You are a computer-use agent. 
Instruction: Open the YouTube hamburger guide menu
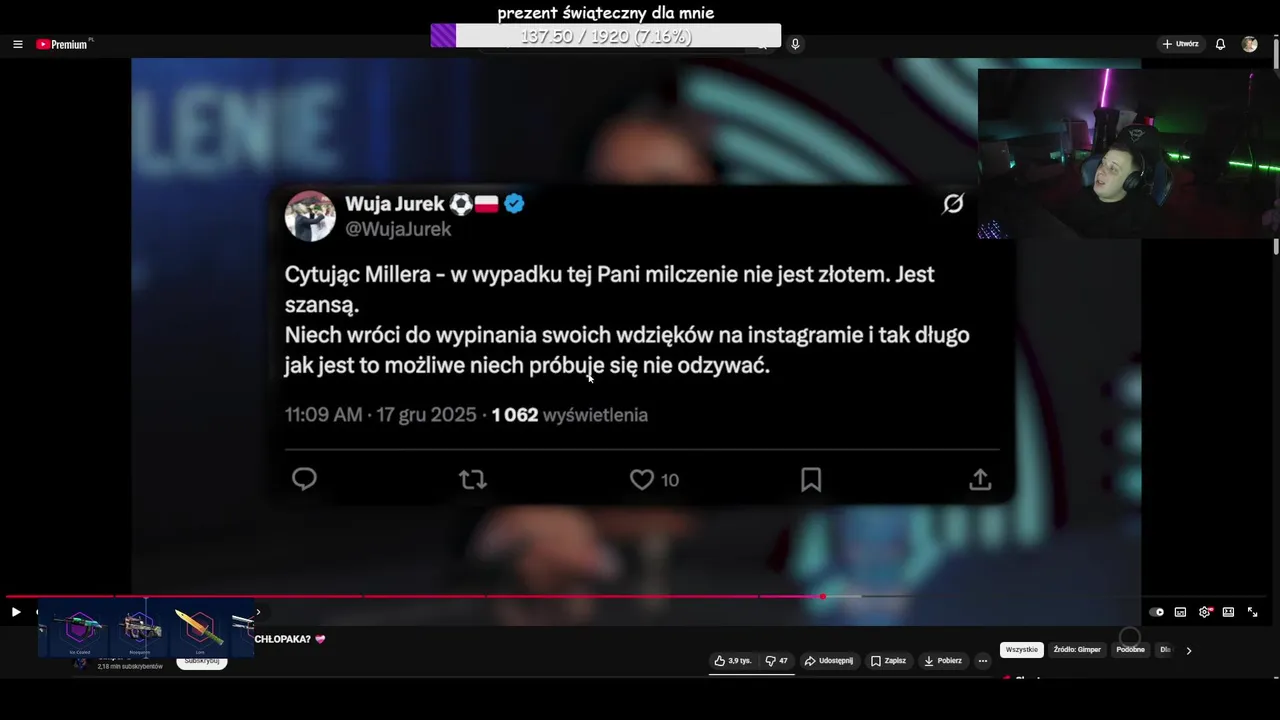point(18,44)
